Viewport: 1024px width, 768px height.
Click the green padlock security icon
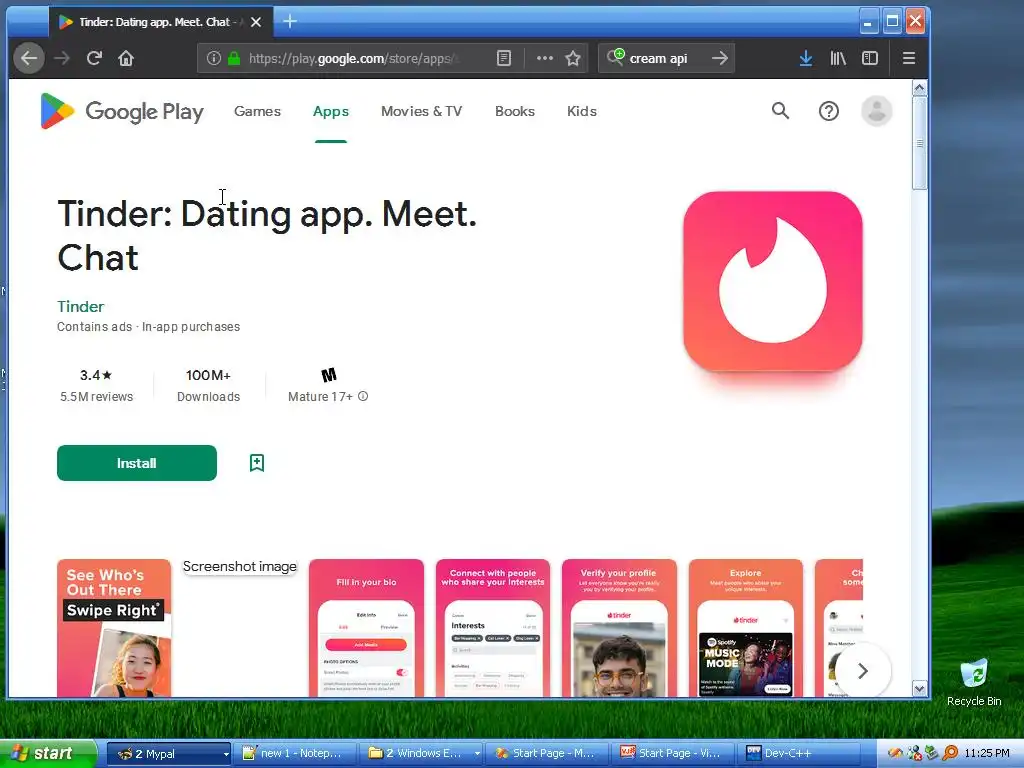click(x=234, y=58)
